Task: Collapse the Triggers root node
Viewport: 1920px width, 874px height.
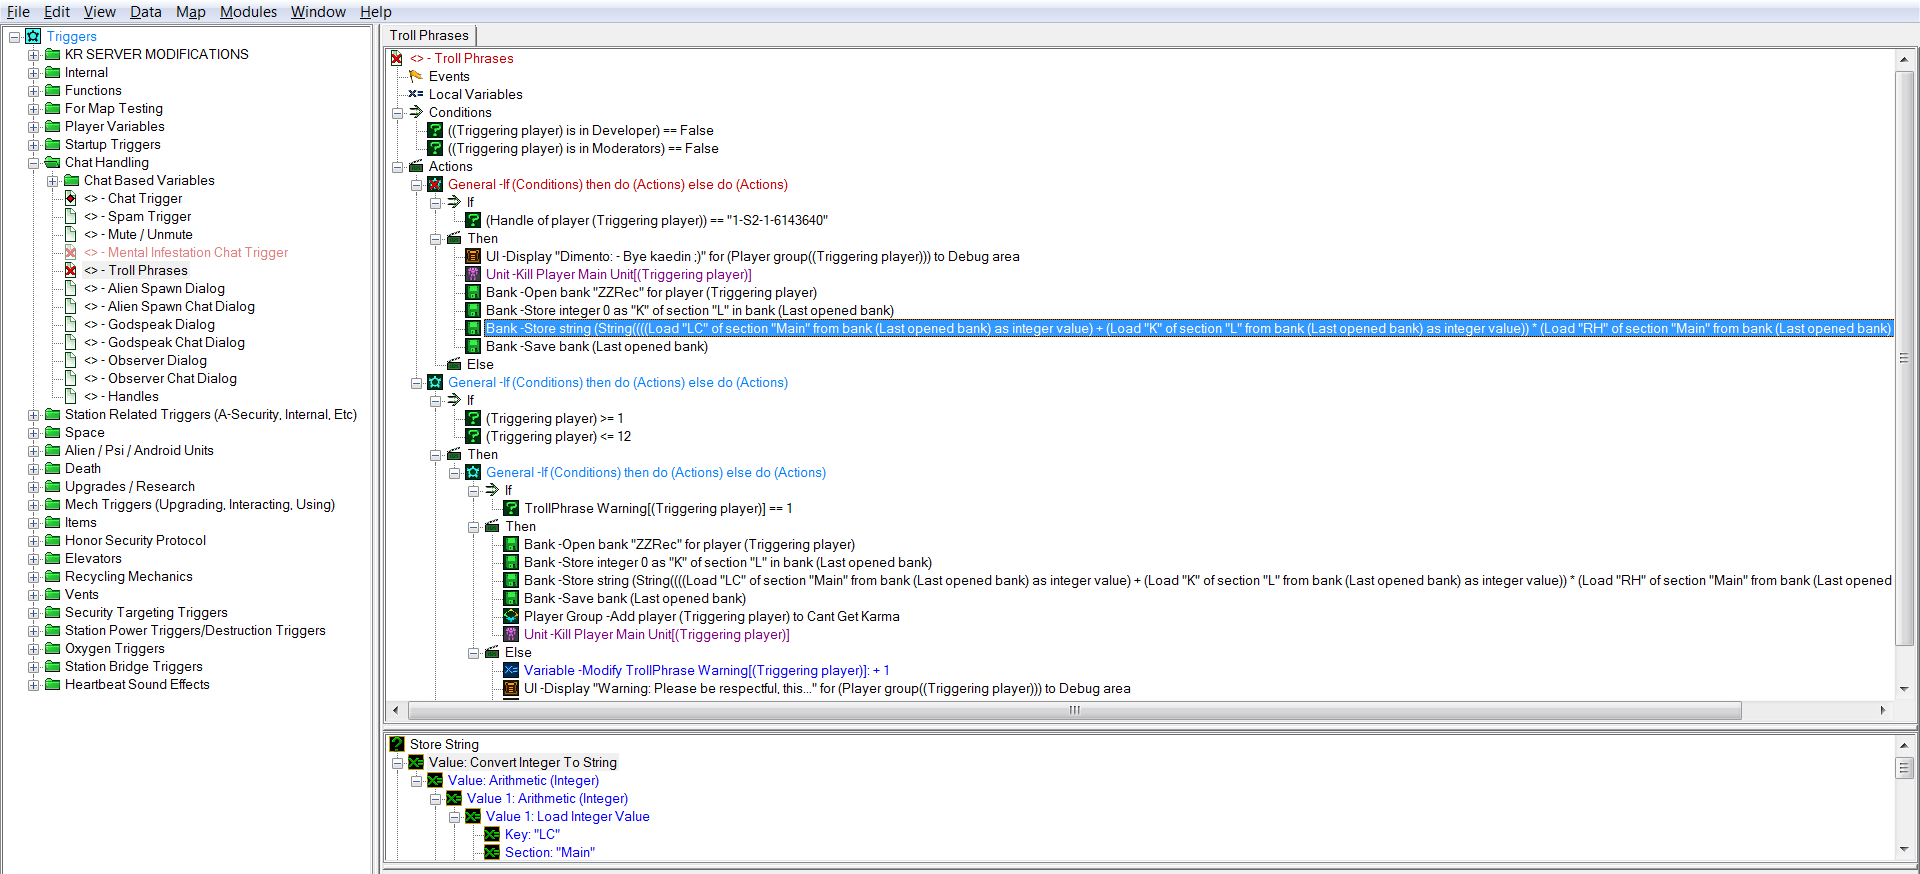Action: coord(14,37)
